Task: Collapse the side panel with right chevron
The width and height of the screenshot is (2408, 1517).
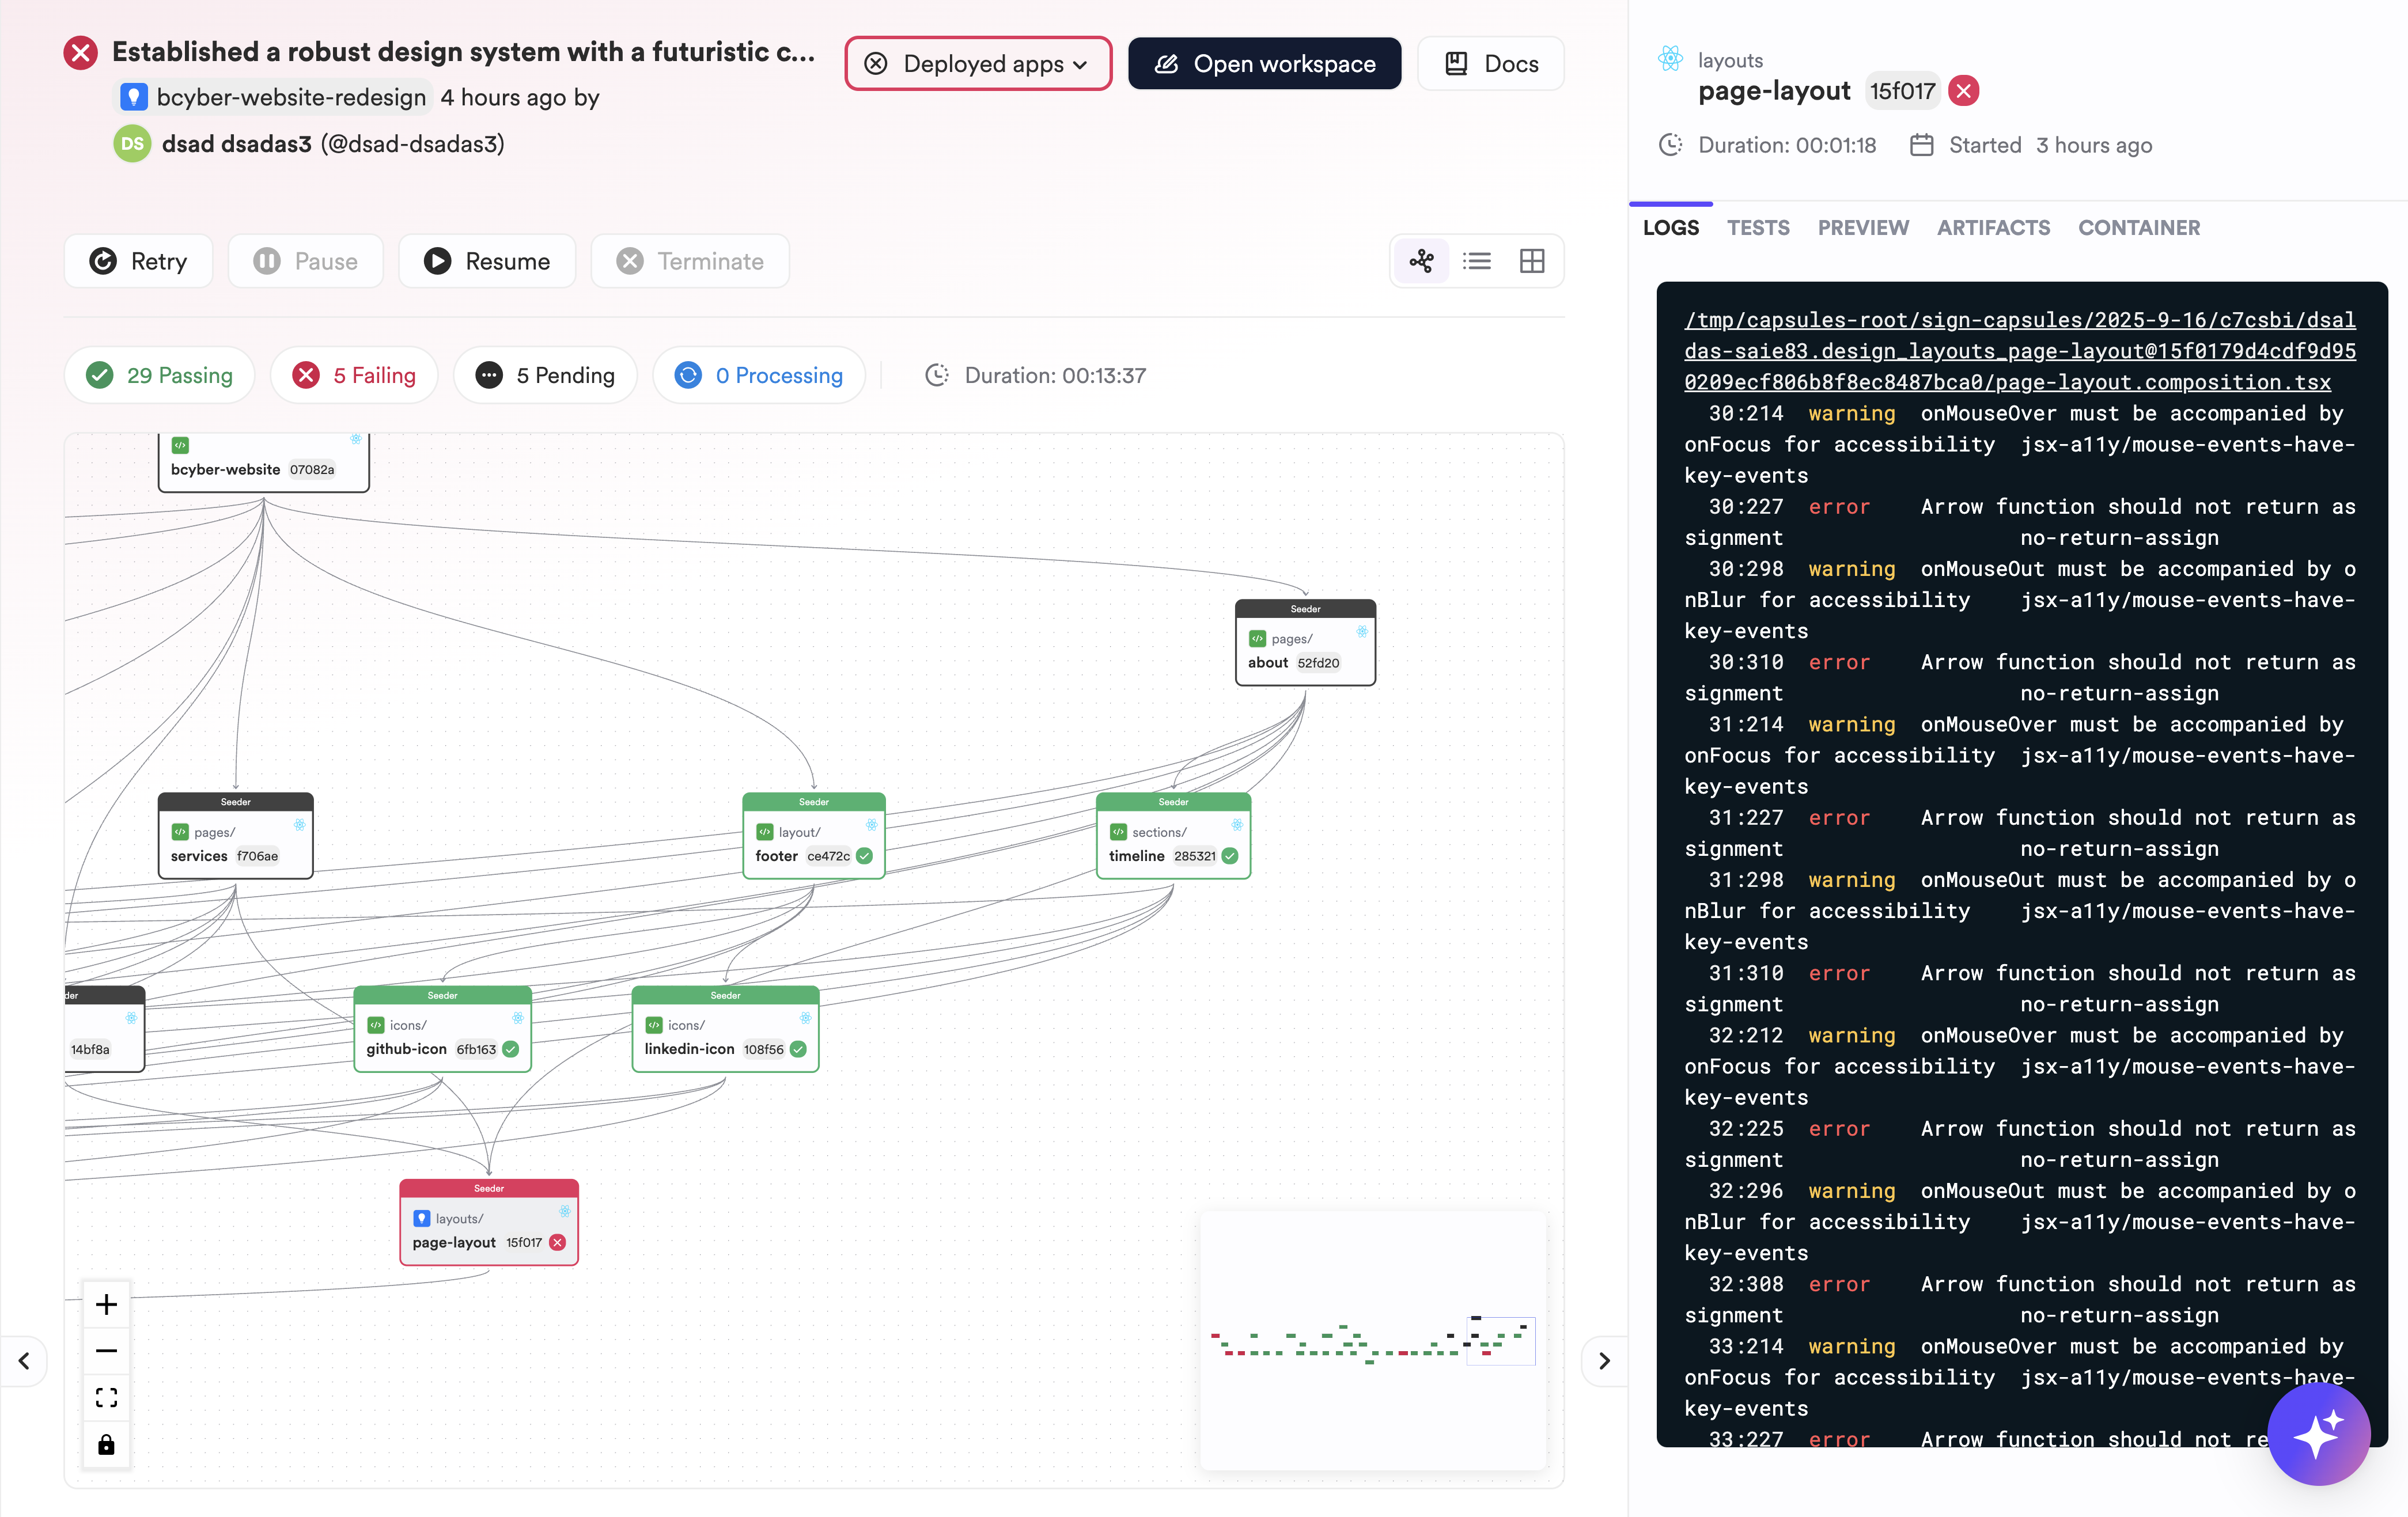Action: [x=1604, y=1361]
